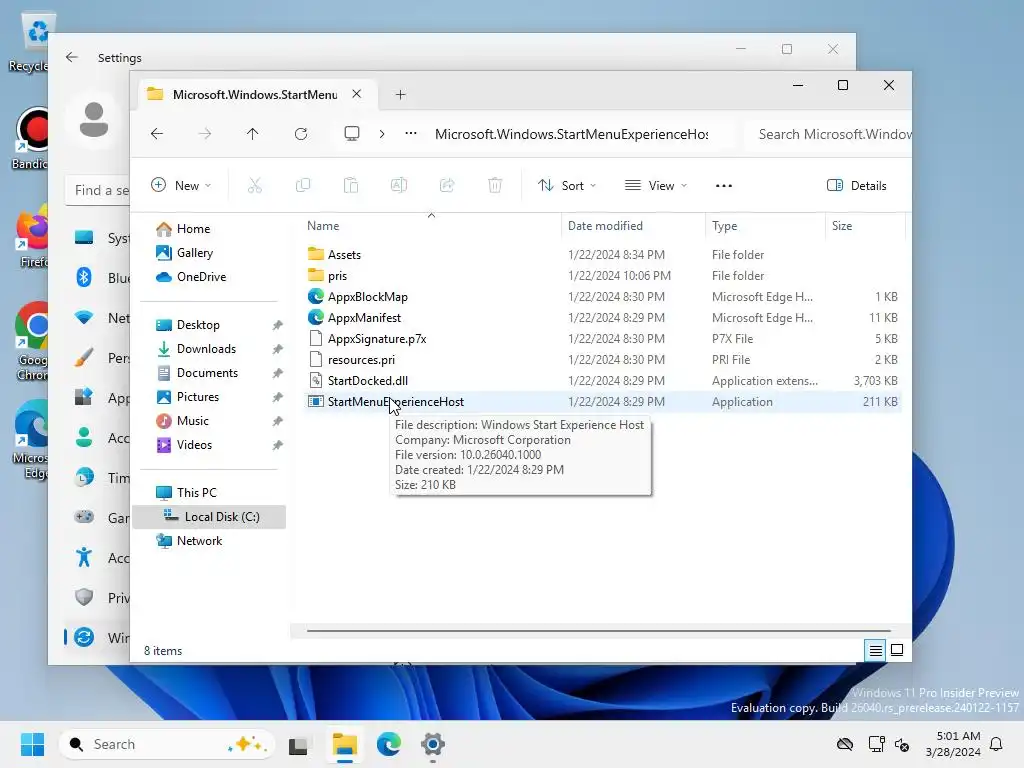
Task: Switch to large thumbnails view icon in status bar
Action: (897, 650)
